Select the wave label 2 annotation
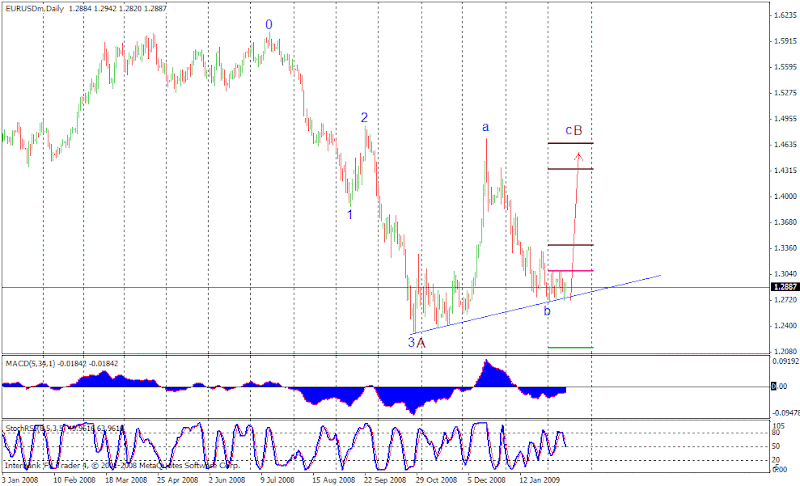The height and width of the screenshot is (486, 800). [364, 118]
